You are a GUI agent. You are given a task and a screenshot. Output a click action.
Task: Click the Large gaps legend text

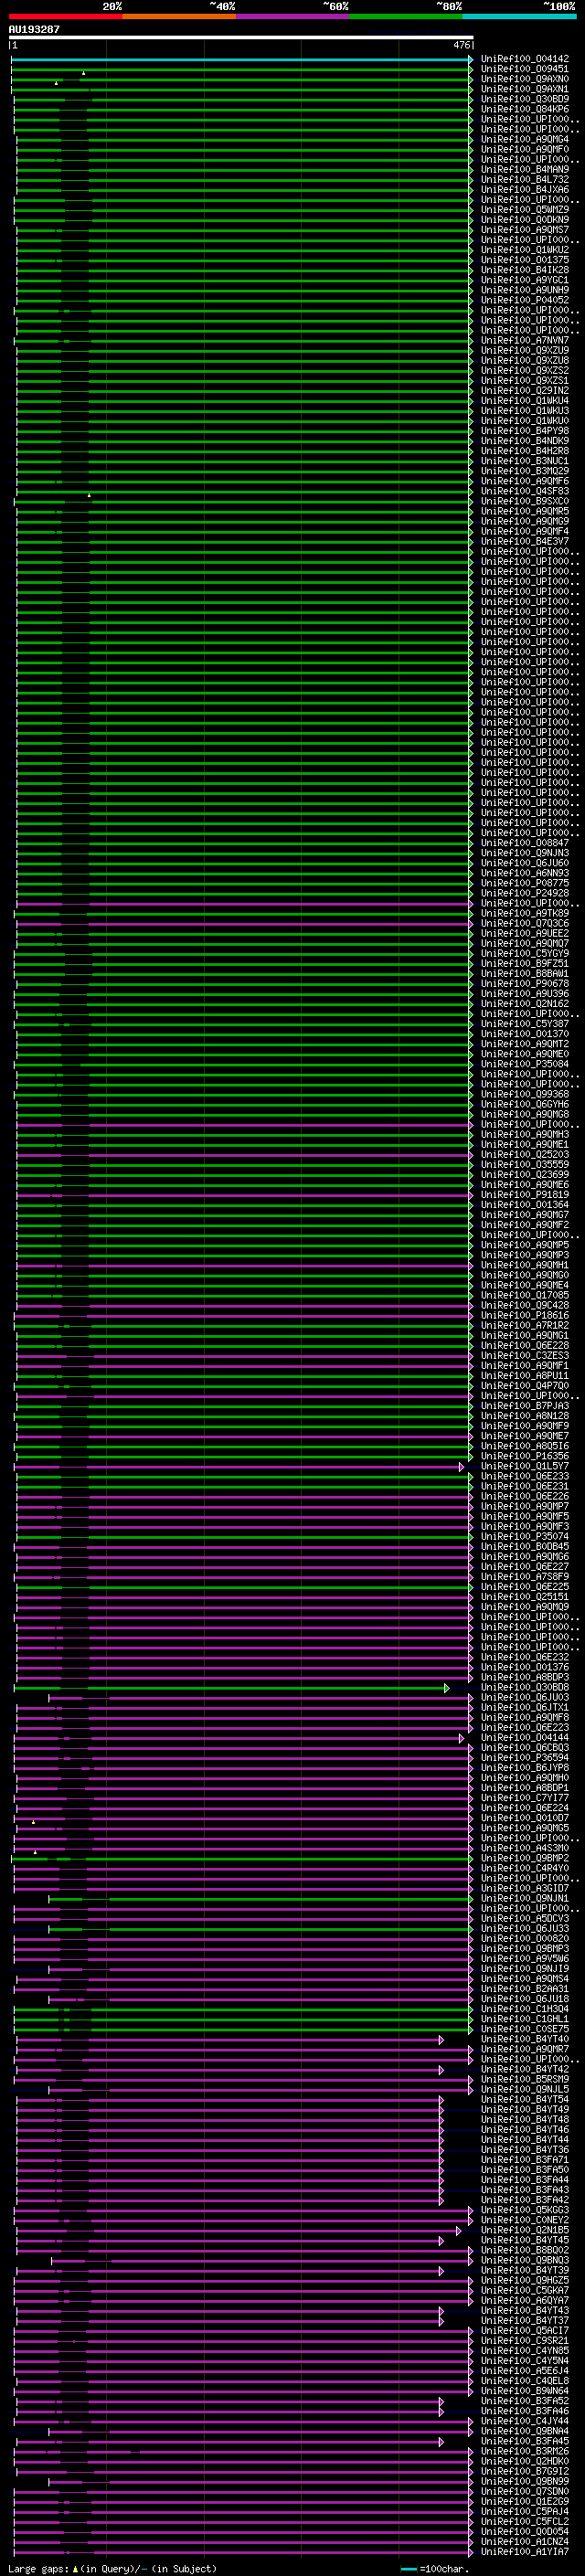[x=39, y=2569]
